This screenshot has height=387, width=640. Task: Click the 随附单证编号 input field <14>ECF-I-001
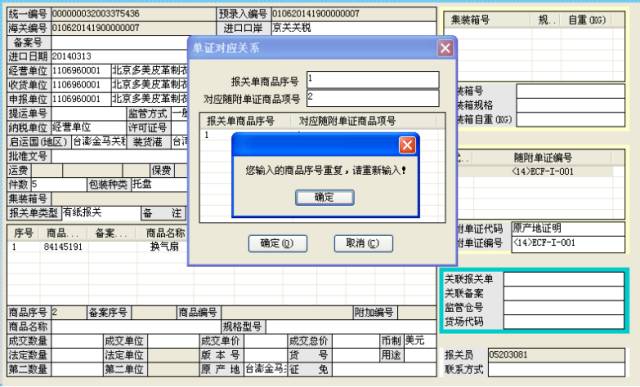(568, 244)
